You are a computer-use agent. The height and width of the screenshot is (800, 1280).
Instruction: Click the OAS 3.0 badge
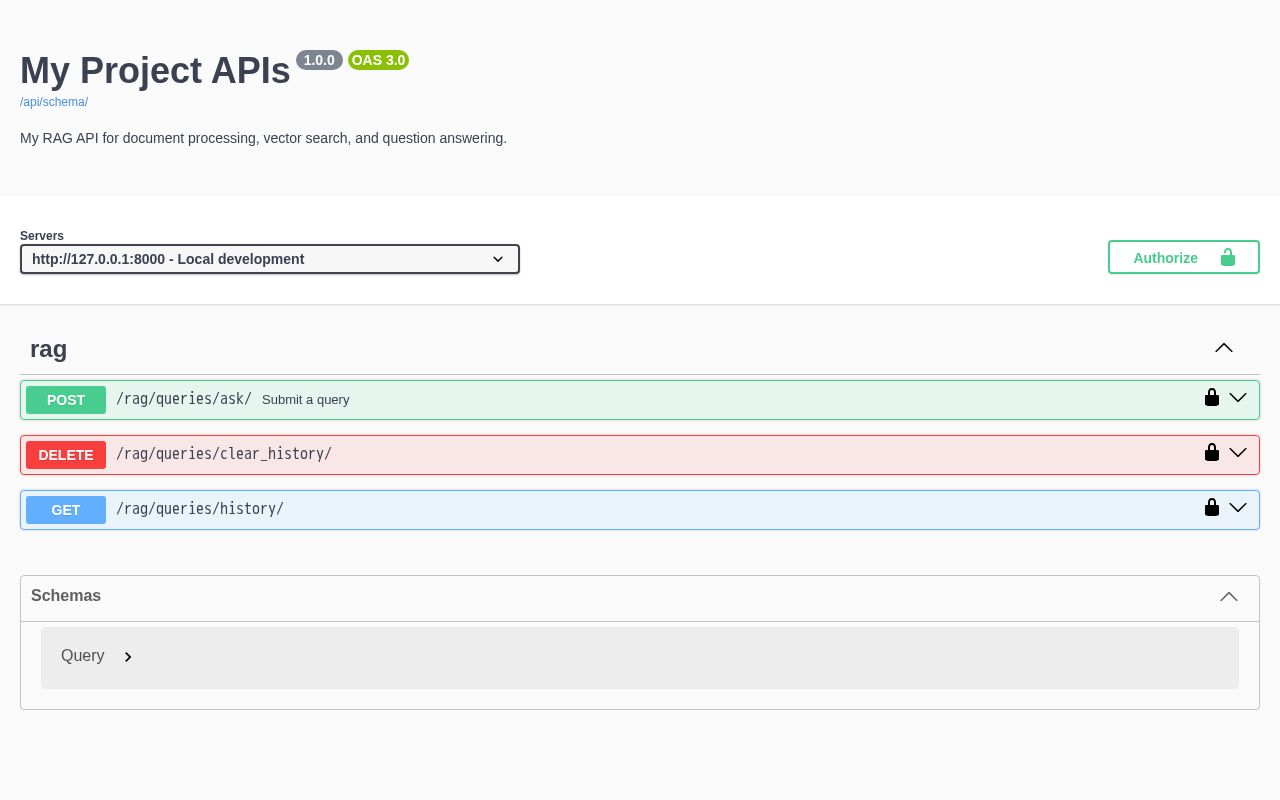[x=378, y=60]
